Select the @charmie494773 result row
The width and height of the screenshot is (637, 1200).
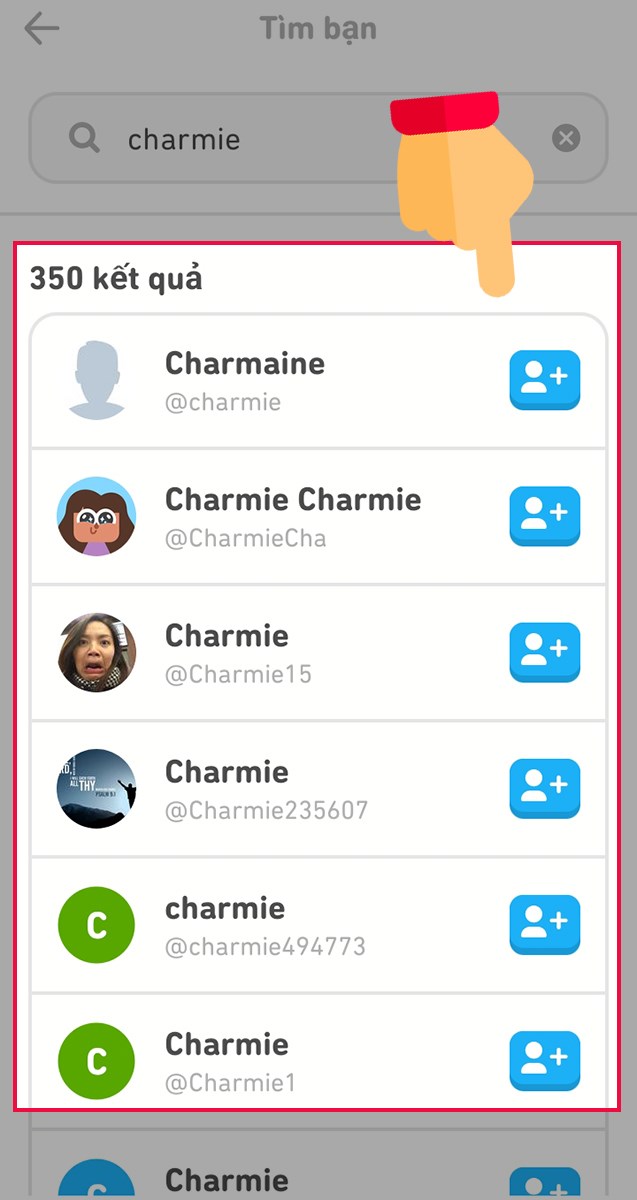(318, 925)
